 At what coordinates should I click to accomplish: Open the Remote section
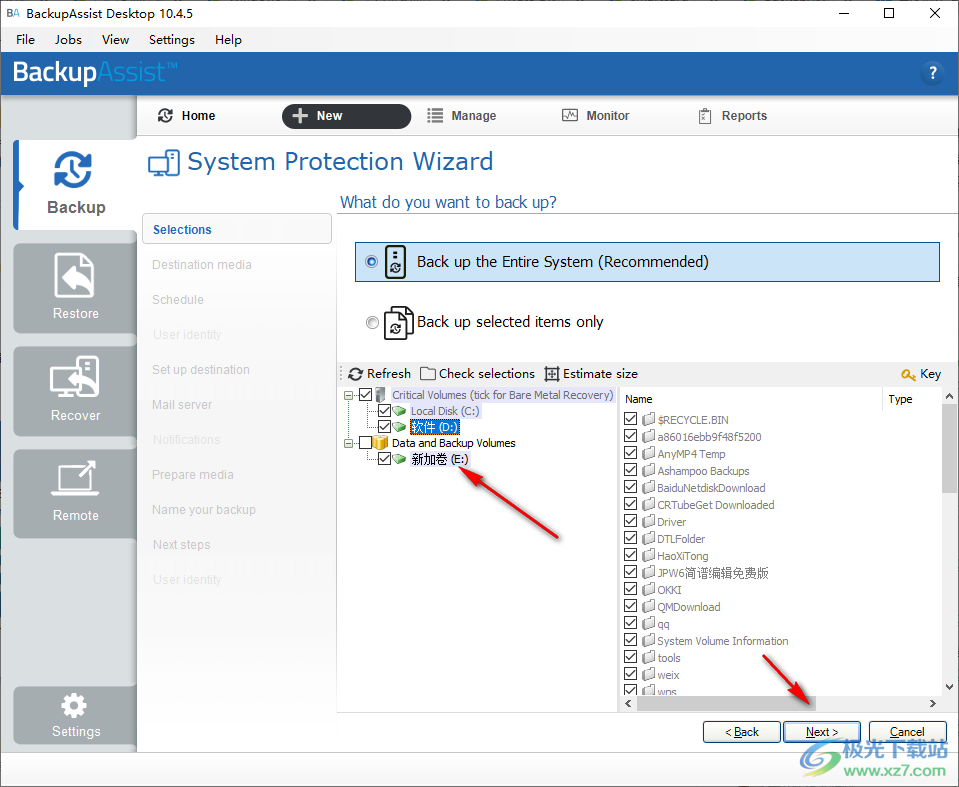click(x=75, y=493)
